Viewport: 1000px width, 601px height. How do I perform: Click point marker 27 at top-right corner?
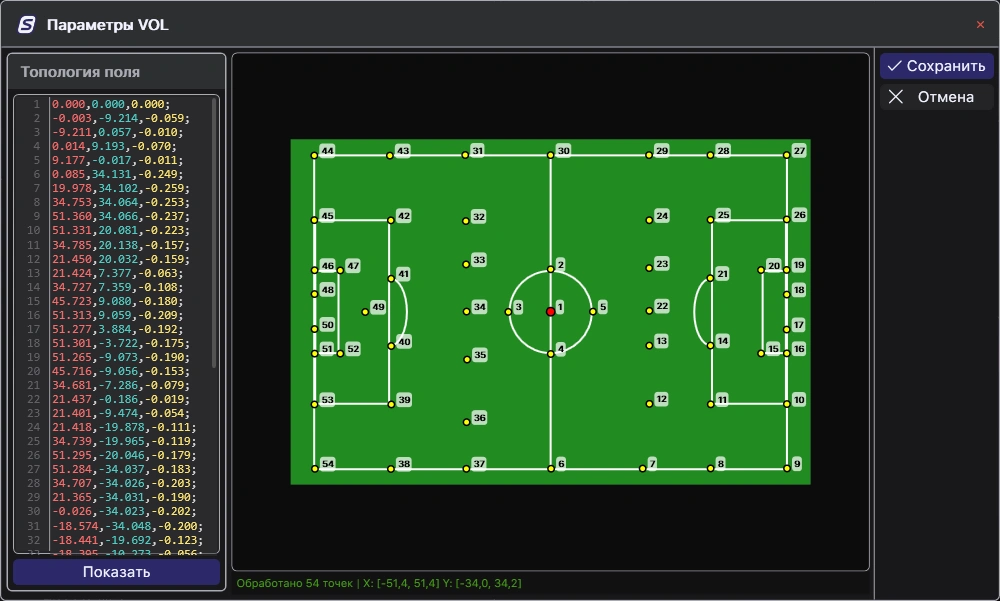point(787,155)
